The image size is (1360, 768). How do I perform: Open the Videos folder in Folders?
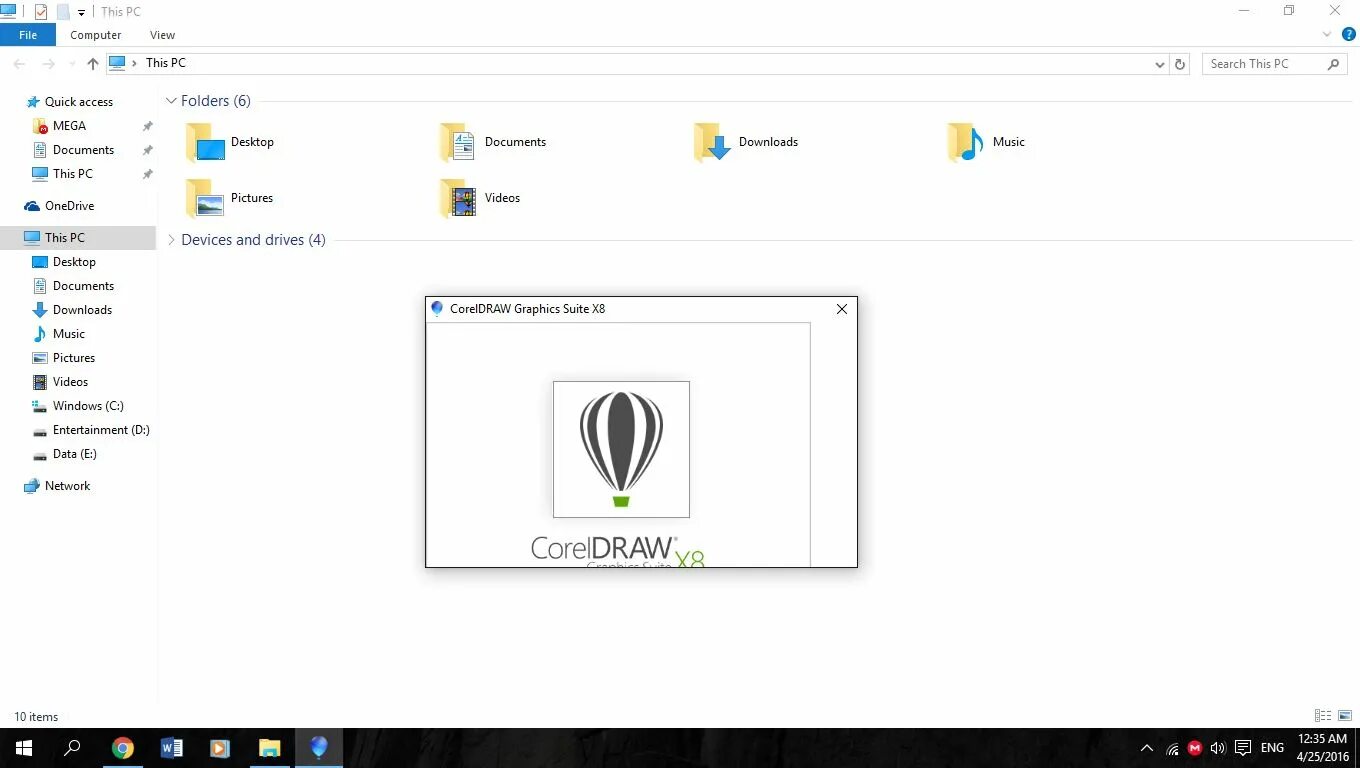[x=480, y=198]
